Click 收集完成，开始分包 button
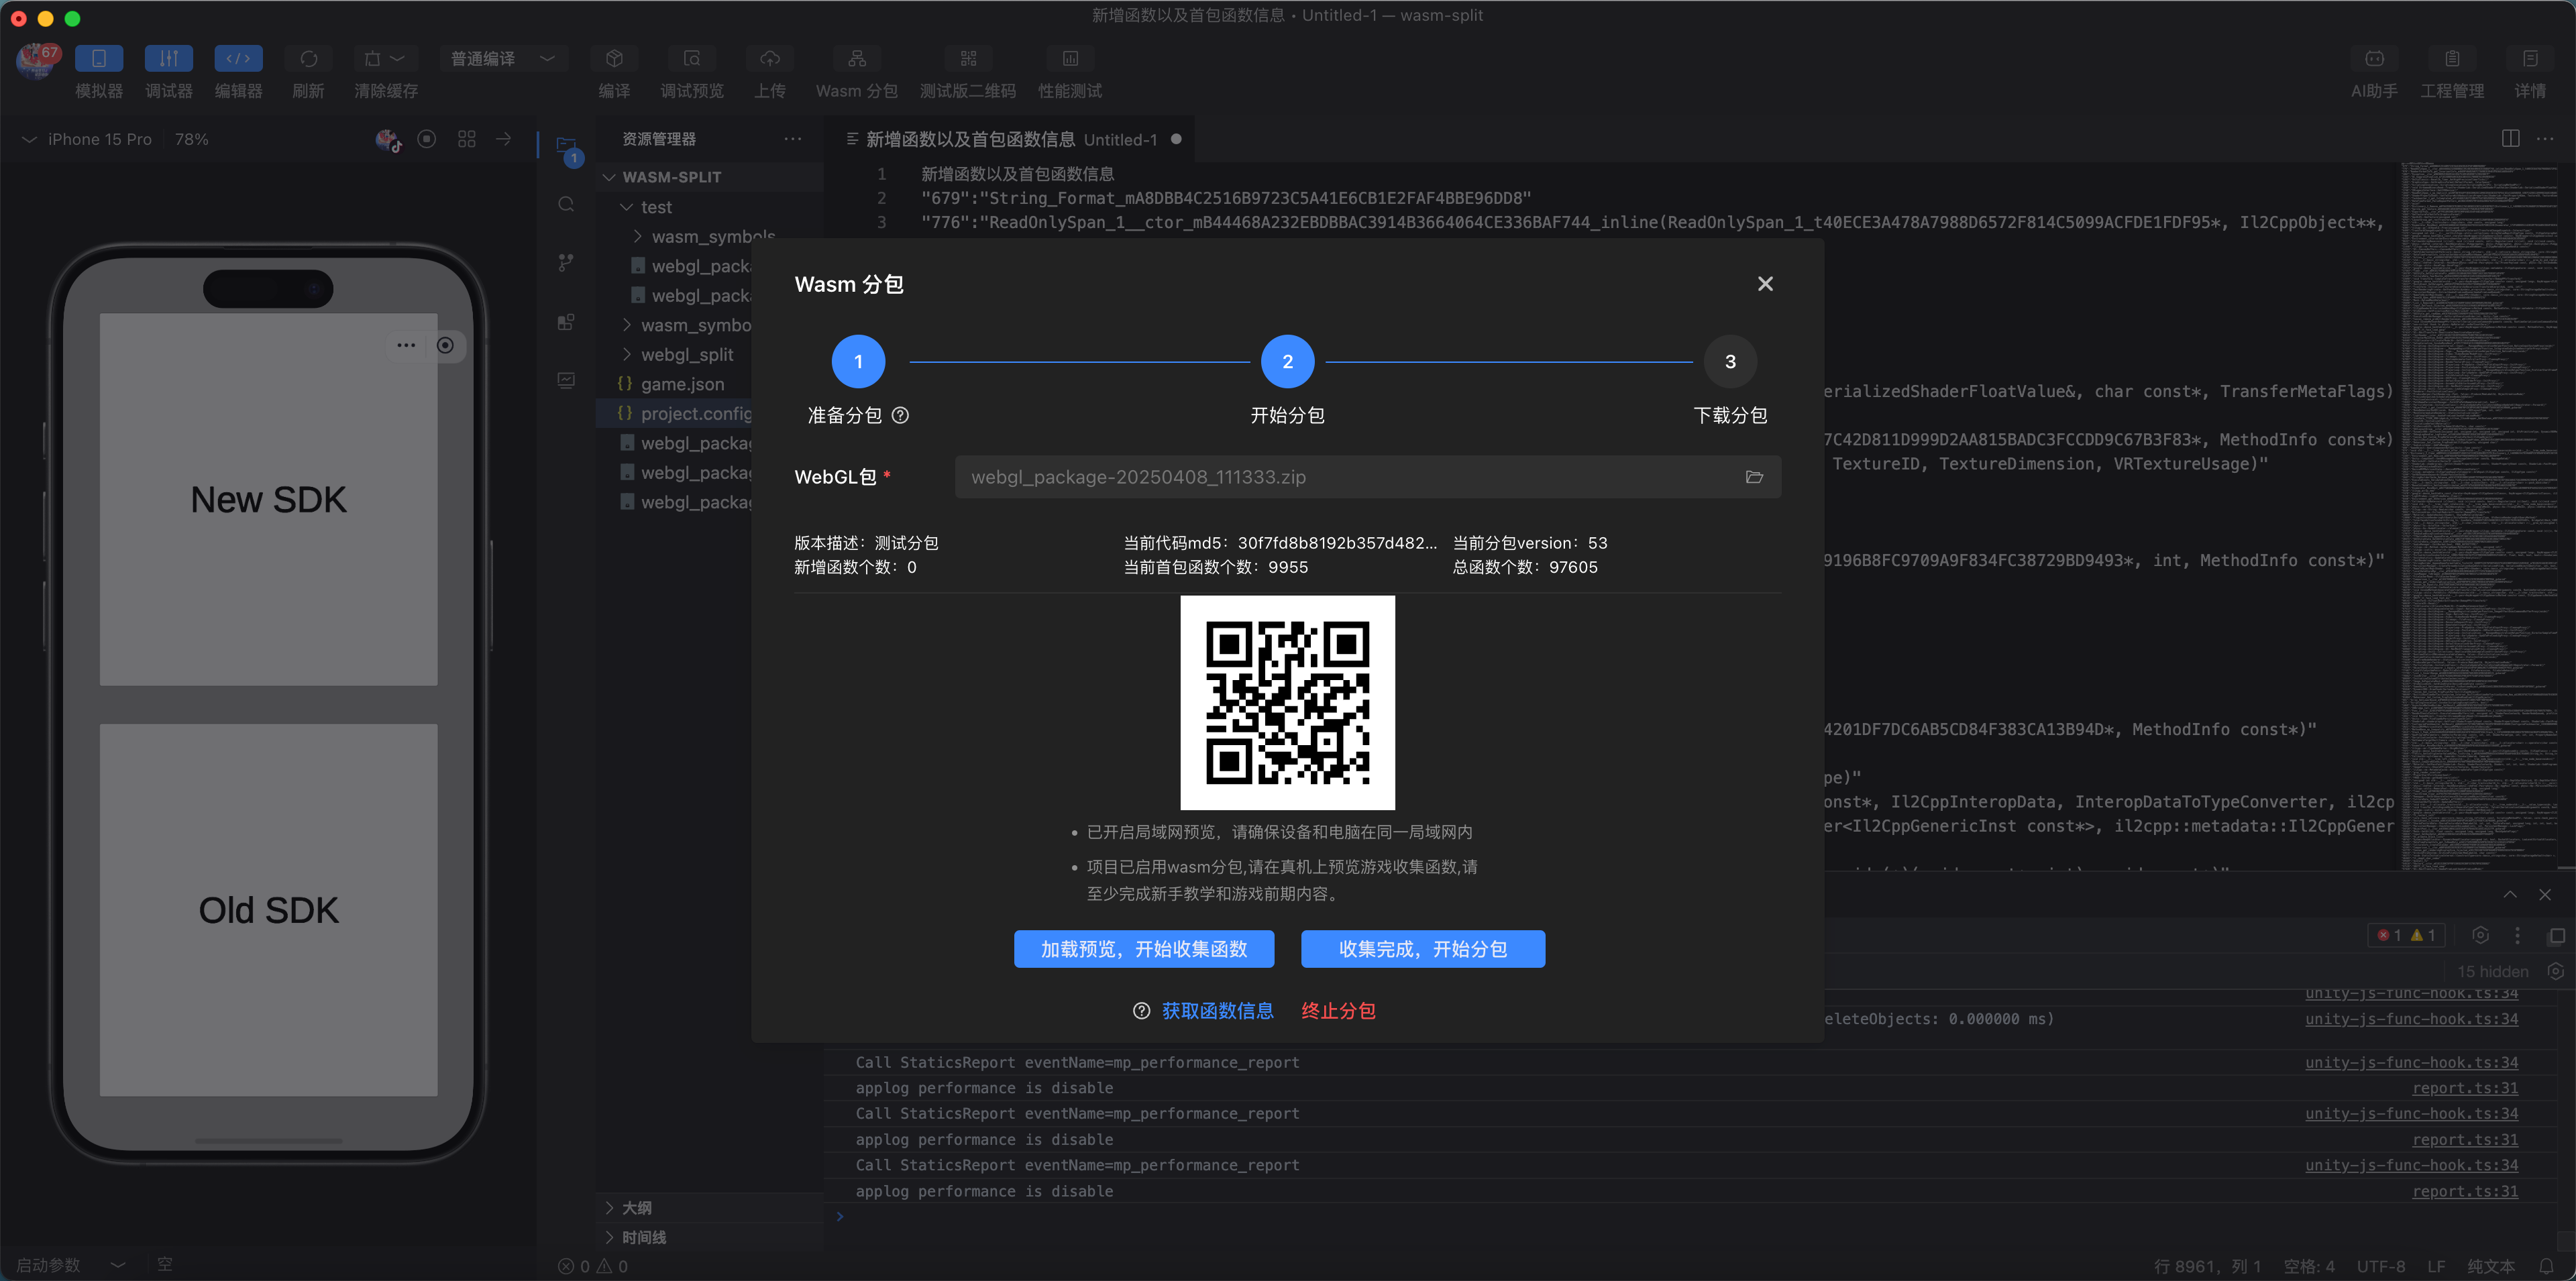The image size is (2576, 1281). click(x=1423, y=949)
